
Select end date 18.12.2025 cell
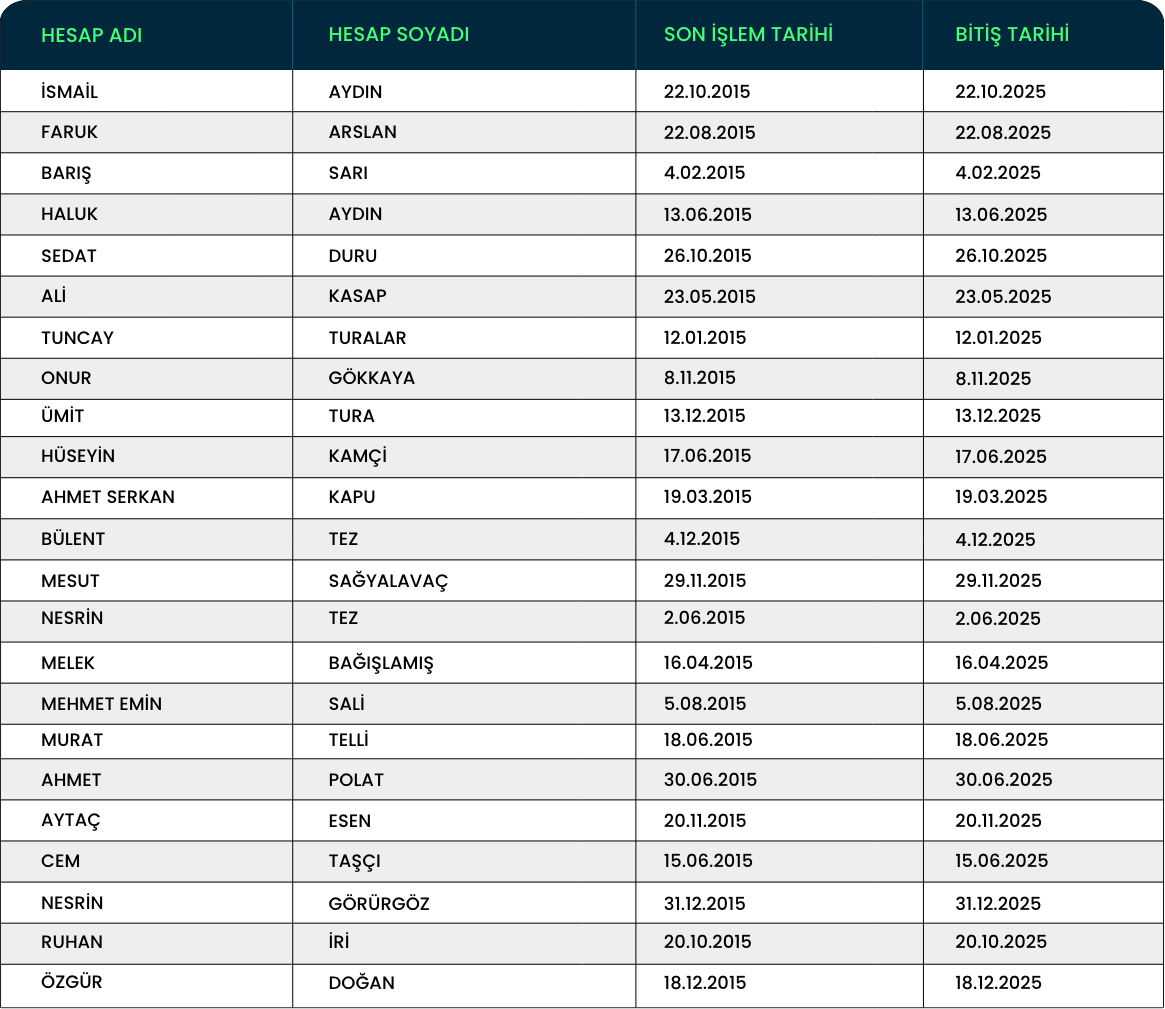pyautogui.click(x=998, y=983)
